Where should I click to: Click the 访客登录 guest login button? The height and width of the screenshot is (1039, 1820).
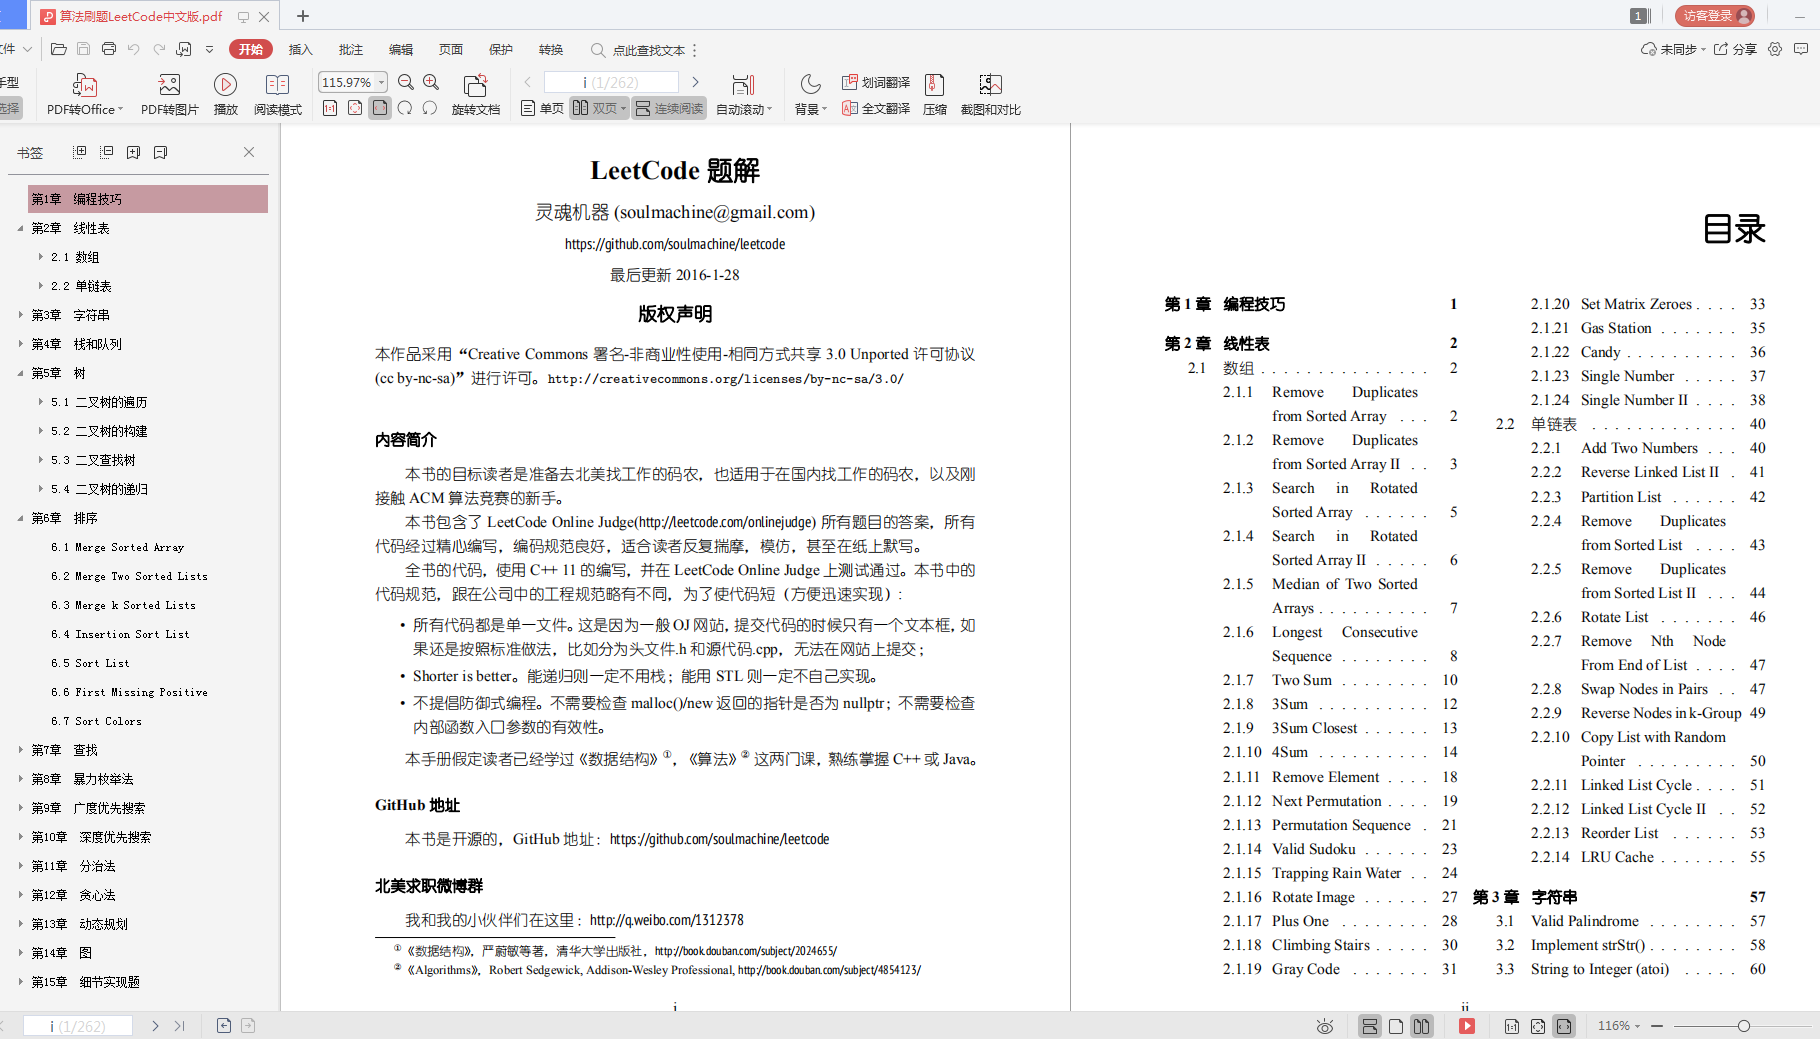coord(1713,16)
